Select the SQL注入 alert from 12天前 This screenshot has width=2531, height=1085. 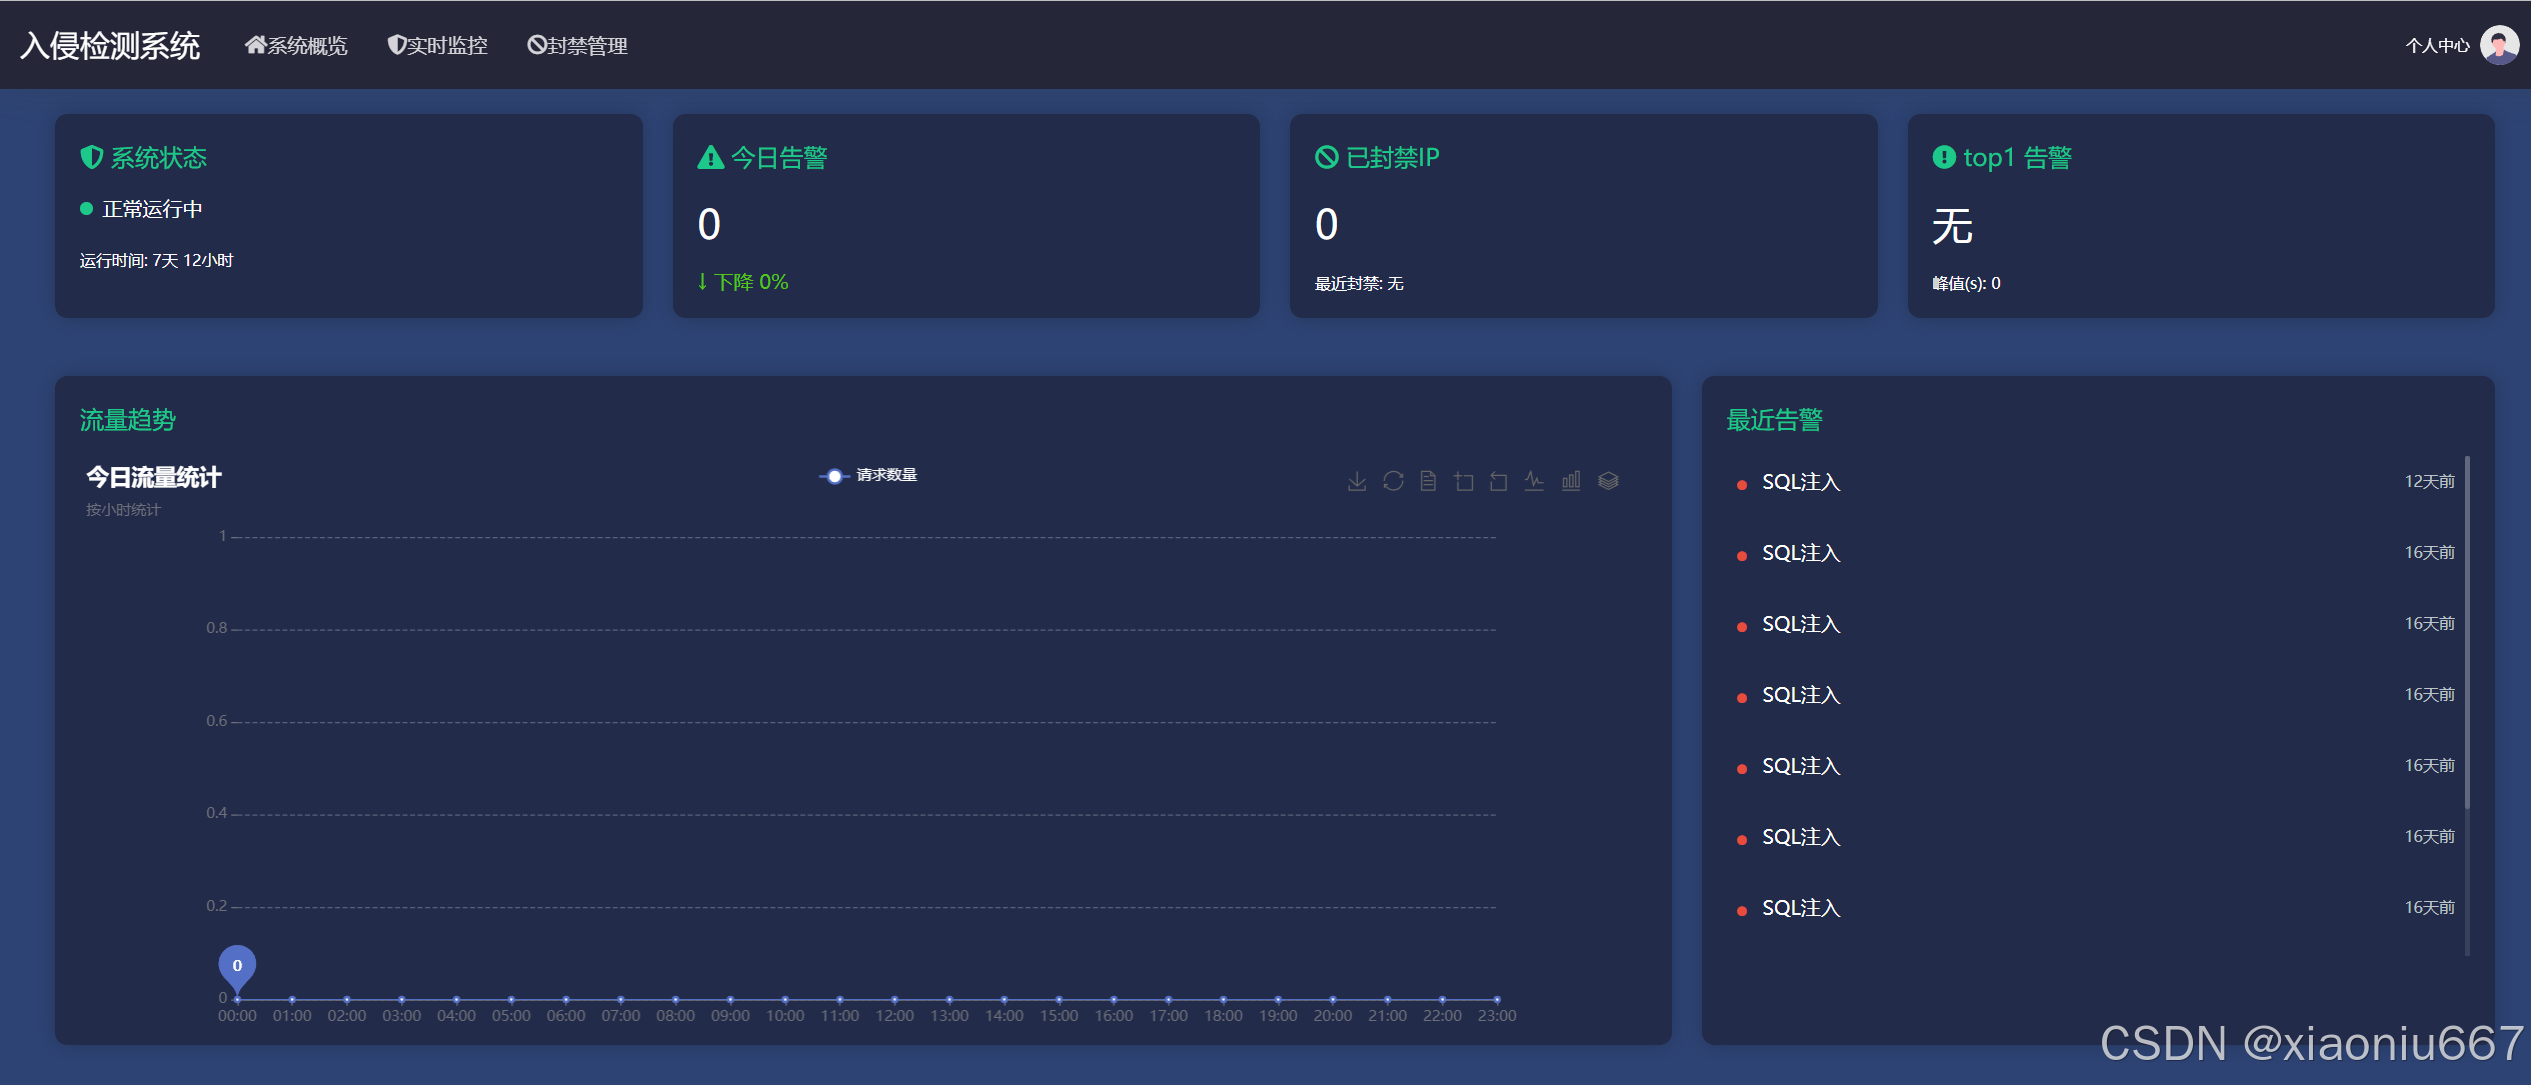[x=1800, y=482]
